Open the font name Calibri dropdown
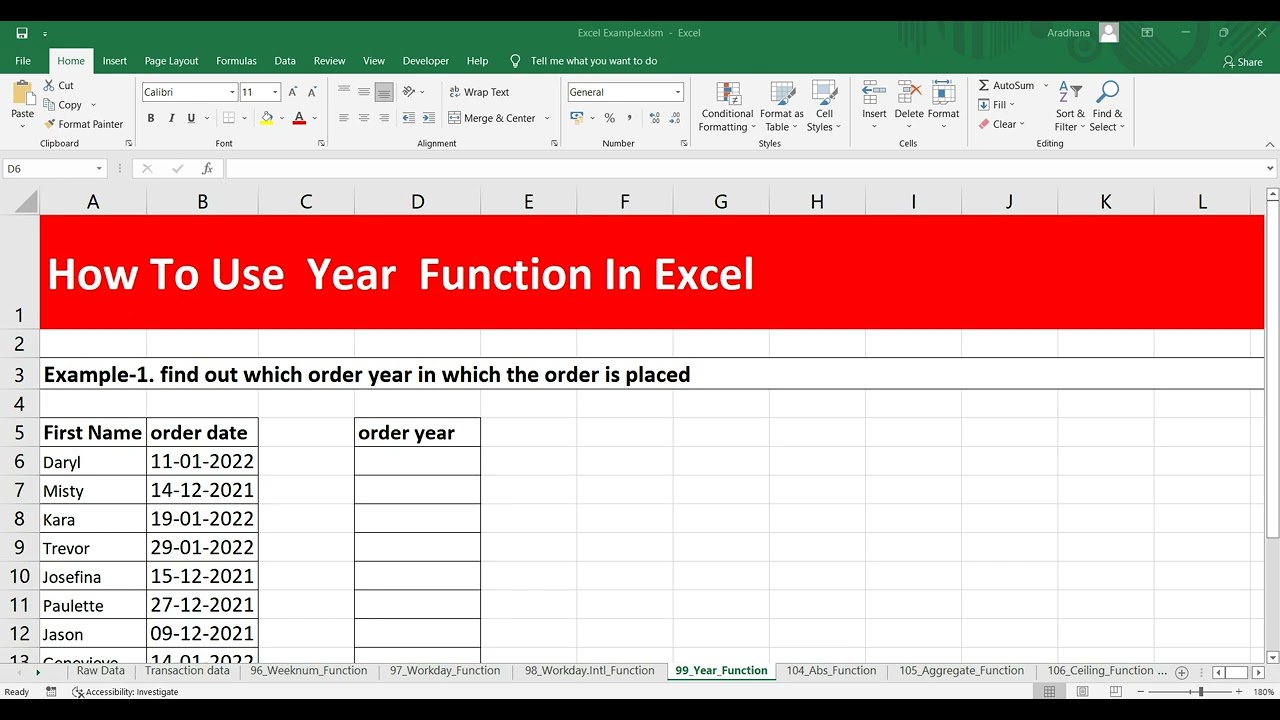Viewport: 1280px width, 720px height. [x=232, y=92]
